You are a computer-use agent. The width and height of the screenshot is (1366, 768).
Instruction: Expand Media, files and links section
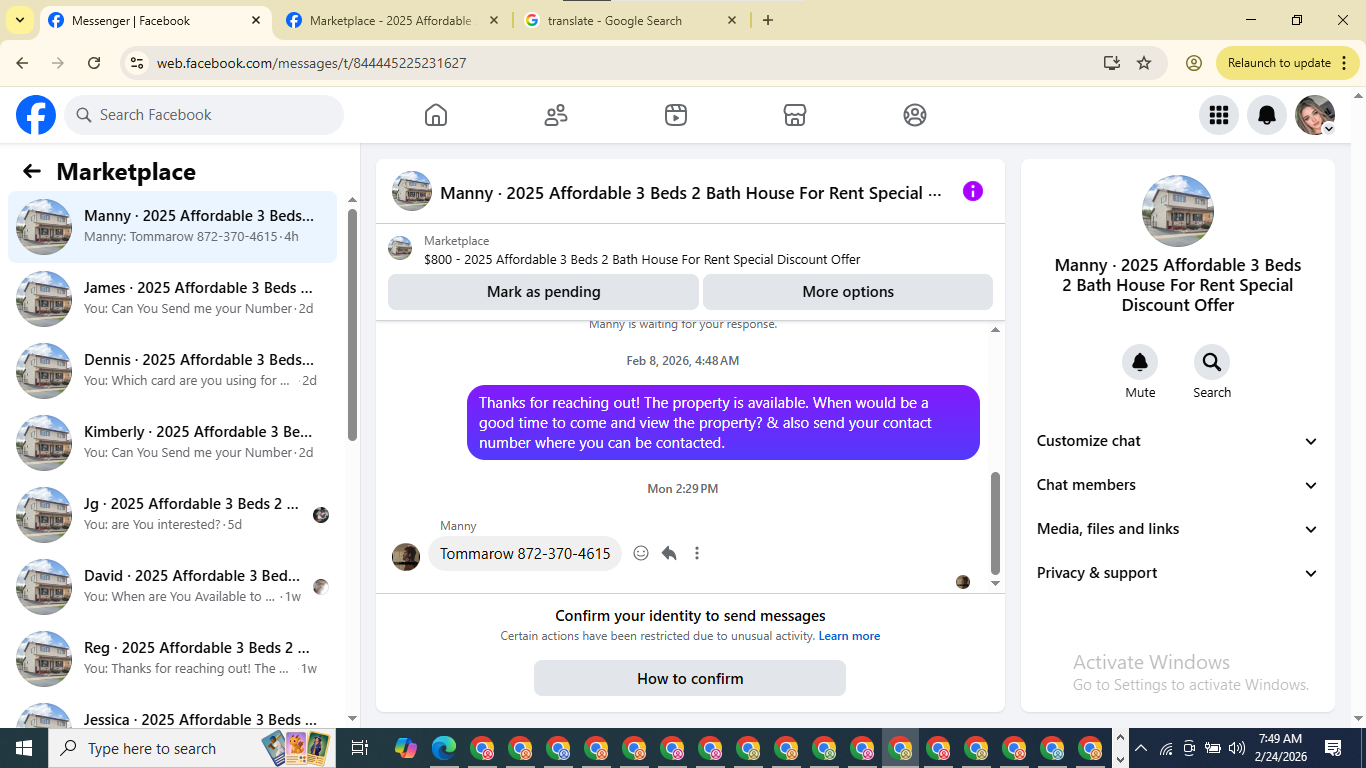pyautogui.click(x=1178, y=529)
